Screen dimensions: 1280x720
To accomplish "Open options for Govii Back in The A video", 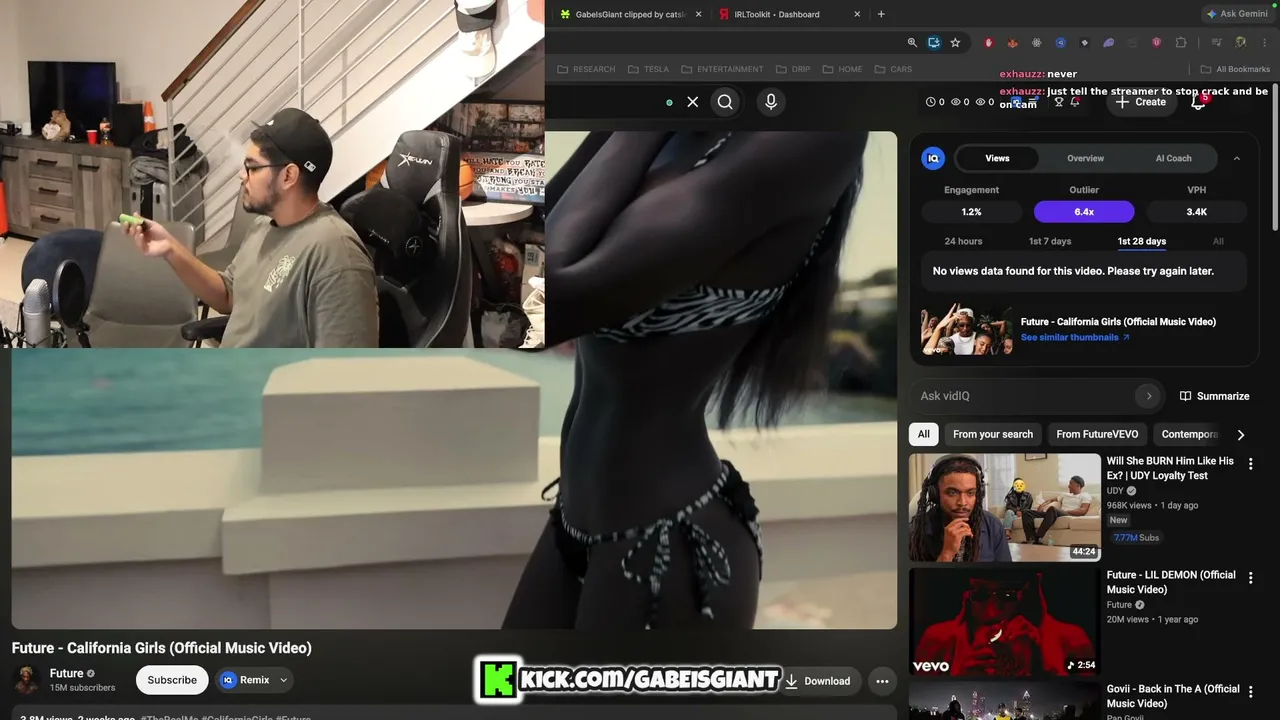I will point(1250,692).
